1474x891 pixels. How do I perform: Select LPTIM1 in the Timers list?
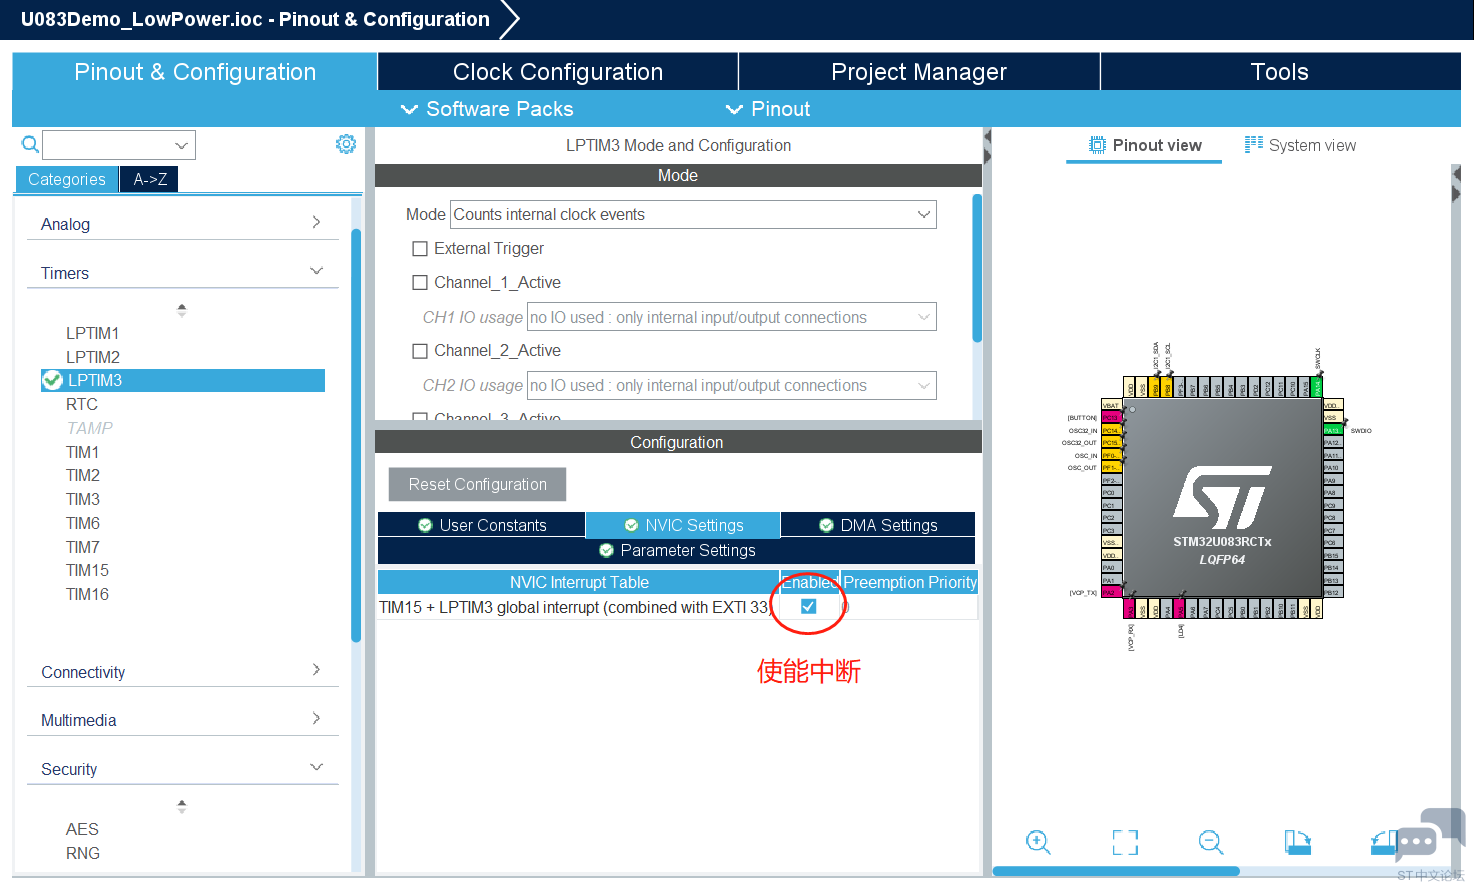point(93,333)
